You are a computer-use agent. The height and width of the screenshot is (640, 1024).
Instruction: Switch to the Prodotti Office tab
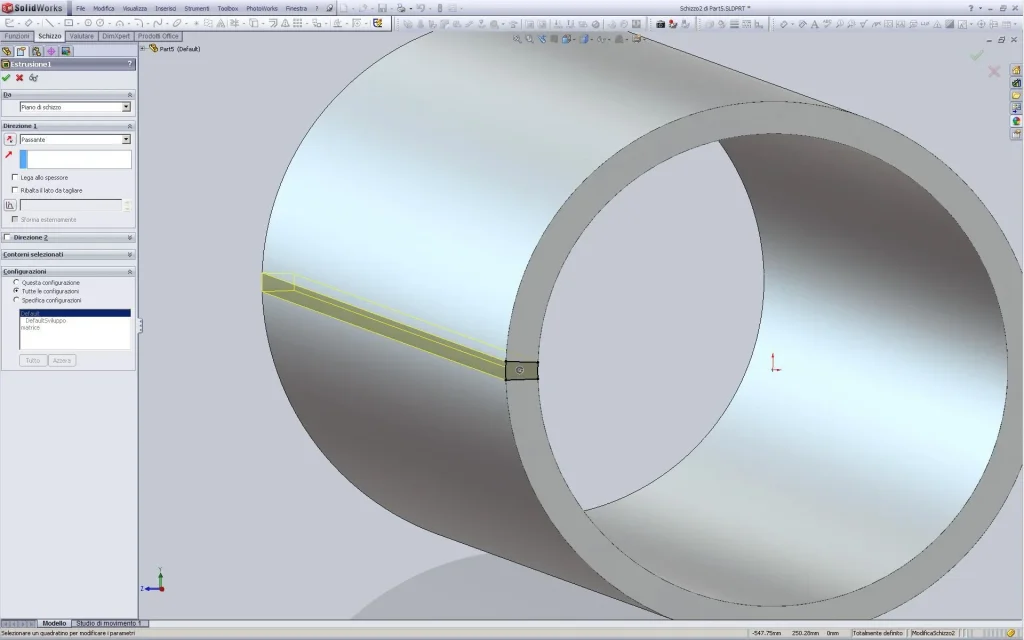(158, 37)
